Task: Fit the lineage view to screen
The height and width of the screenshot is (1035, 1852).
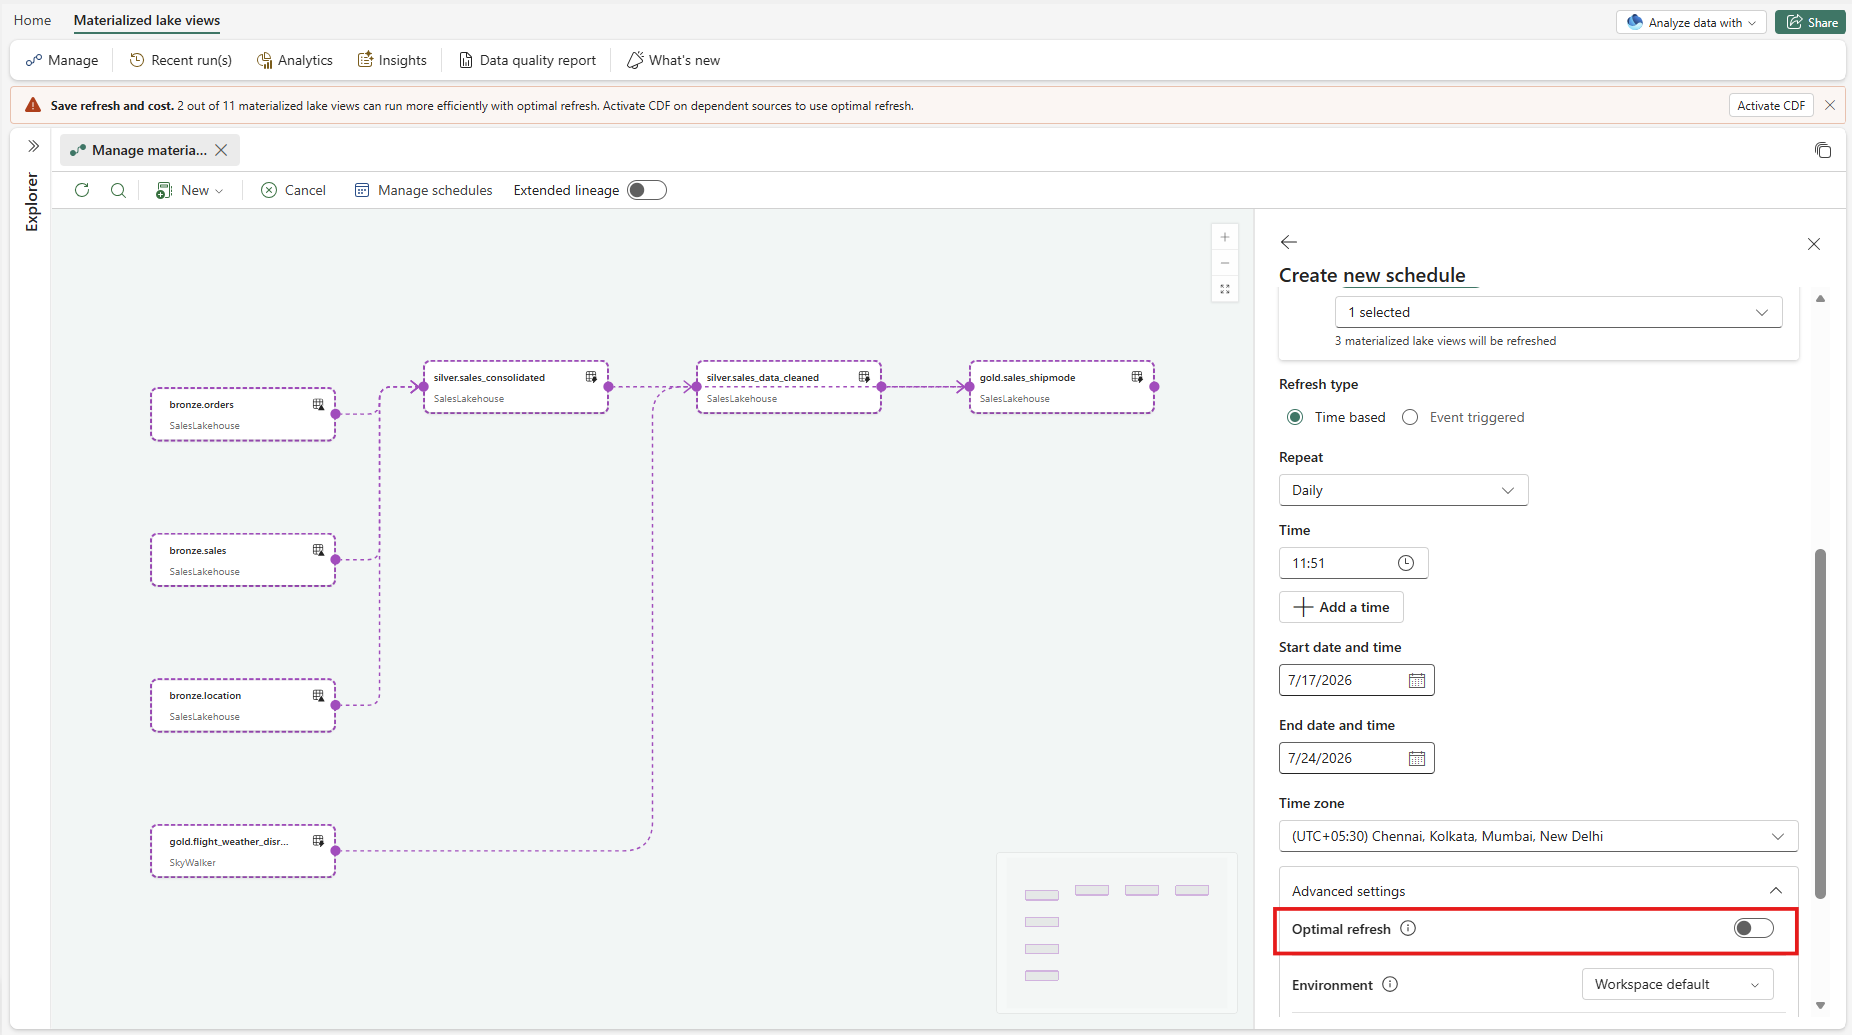Action: (1225, 289)
